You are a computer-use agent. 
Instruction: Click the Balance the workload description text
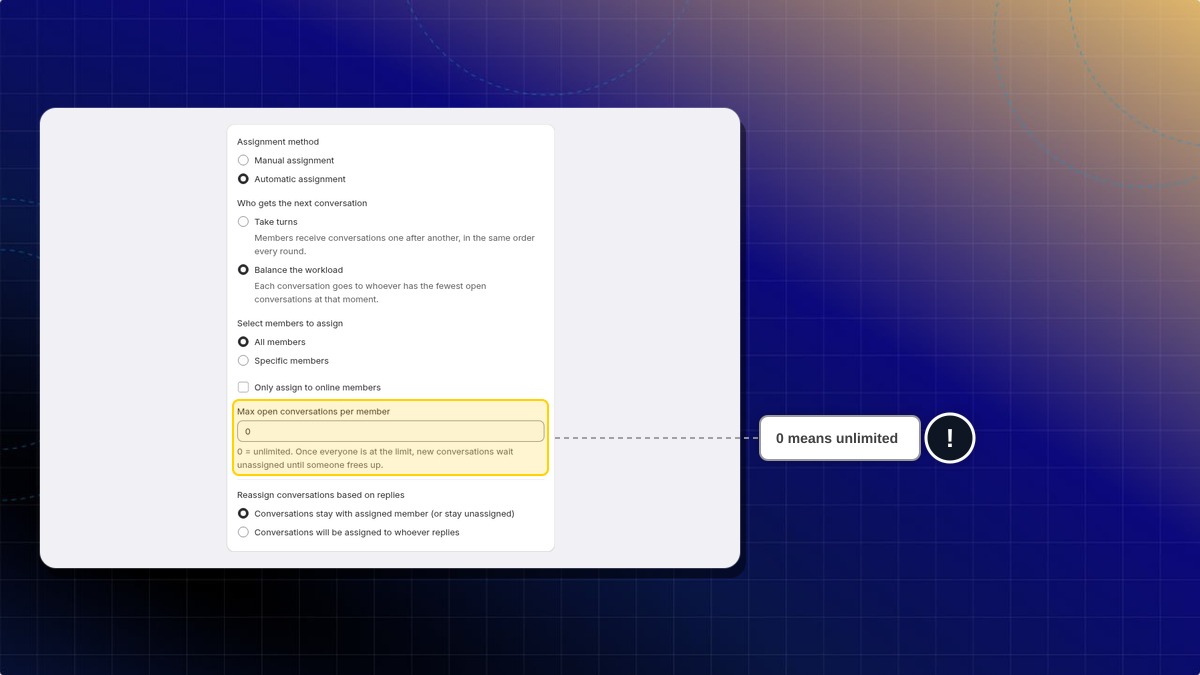[370, 293]
